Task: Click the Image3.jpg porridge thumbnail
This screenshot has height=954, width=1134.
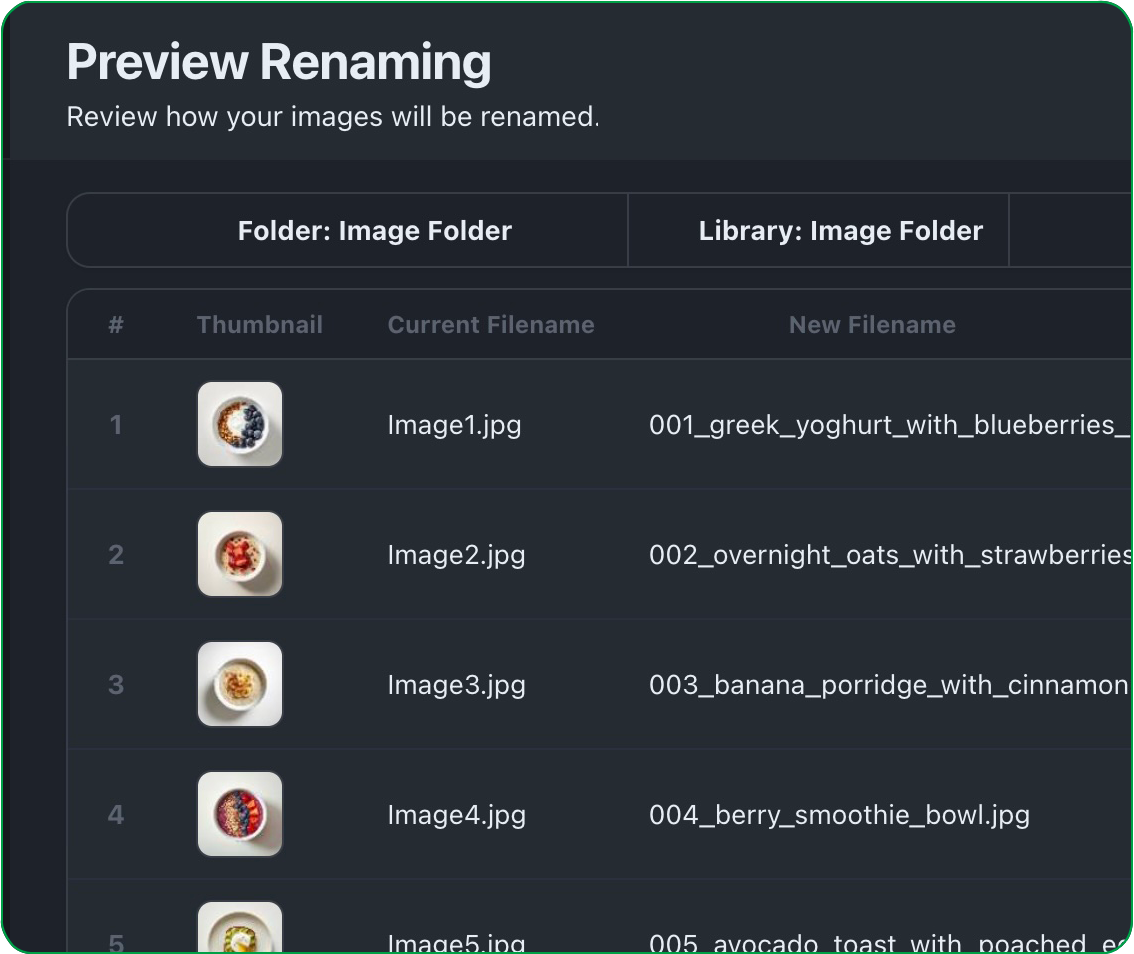Action: pyautogui.click(x=240, y=684)
